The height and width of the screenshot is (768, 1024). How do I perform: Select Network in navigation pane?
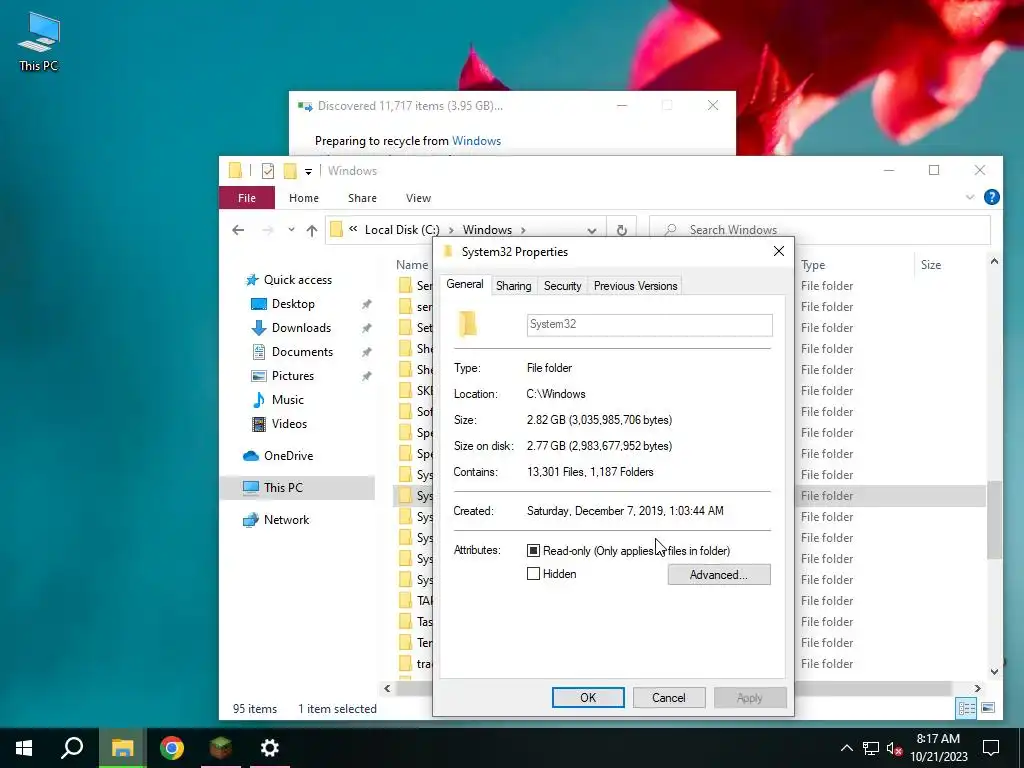[286, 520]
